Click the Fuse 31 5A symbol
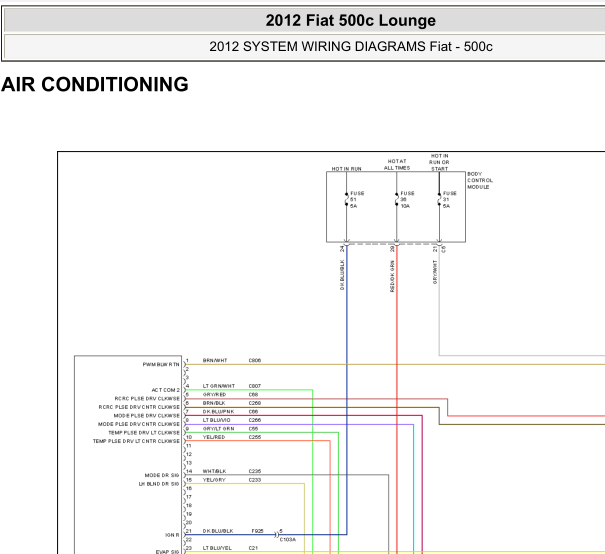Image resolution: width=605 pixels, height=554 pixels. click(x=439, y=199)
